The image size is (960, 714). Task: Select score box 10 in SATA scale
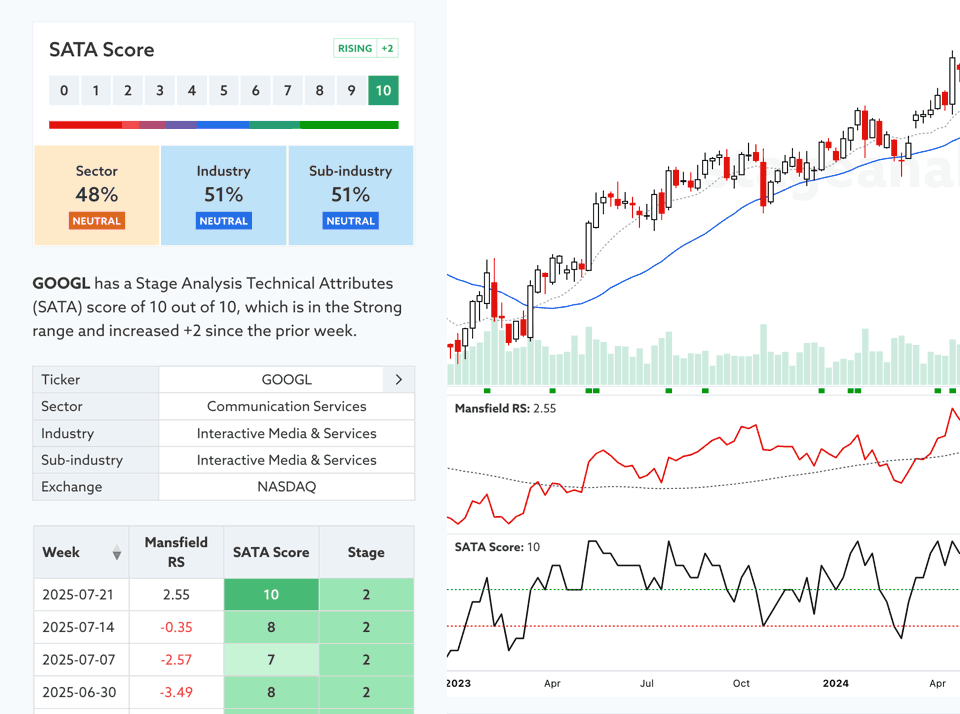(x=383, y=91)
